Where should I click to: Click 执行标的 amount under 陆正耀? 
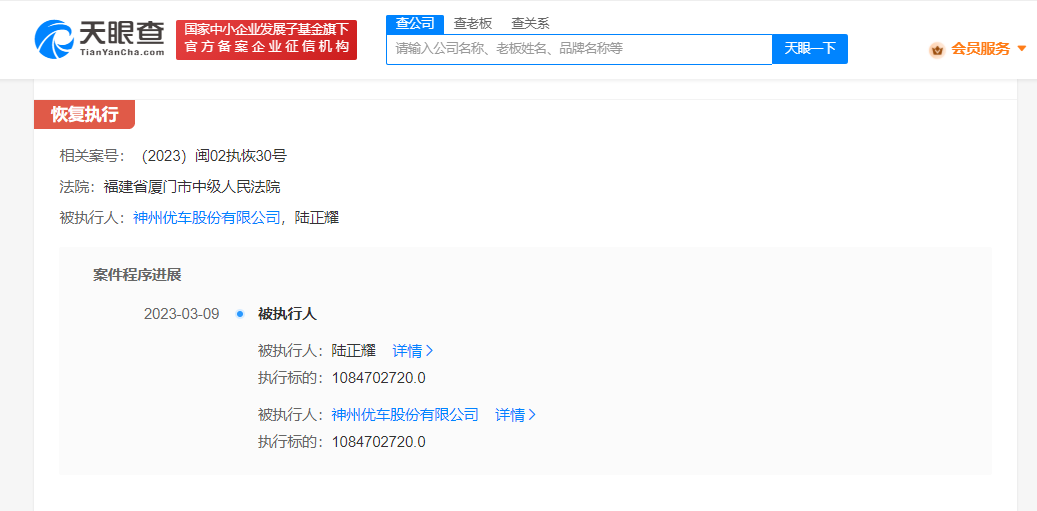379,378
